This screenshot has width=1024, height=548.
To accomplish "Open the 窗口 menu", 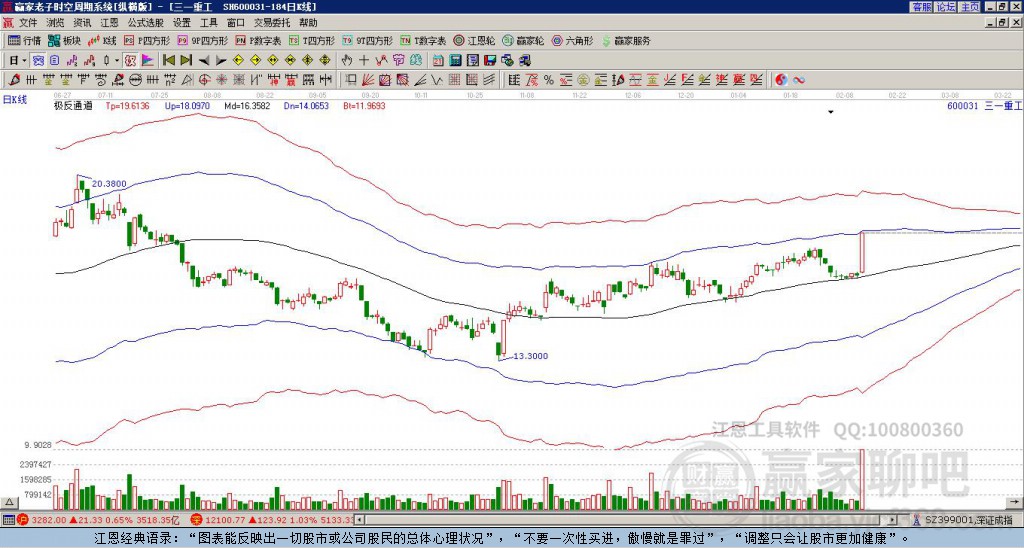I will (x=236, y=22).
